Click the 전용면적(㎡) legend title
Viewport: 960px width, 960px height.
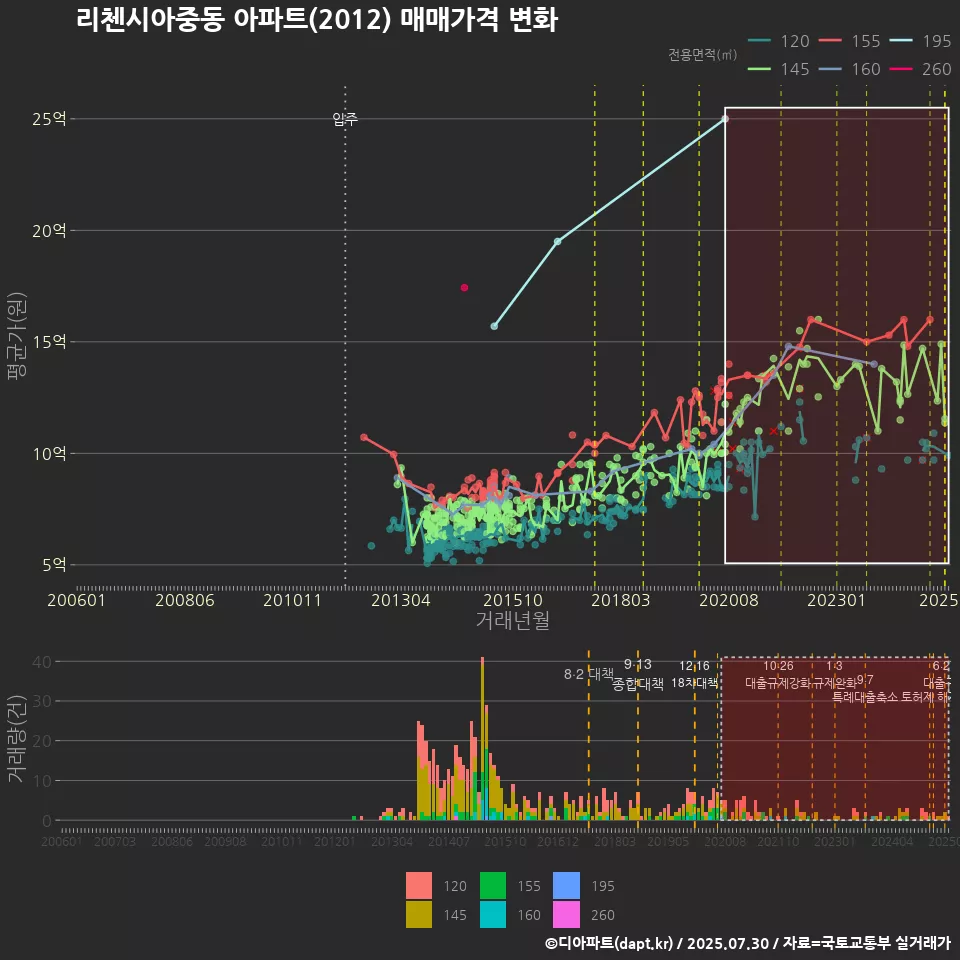click(x=702, y=55)
